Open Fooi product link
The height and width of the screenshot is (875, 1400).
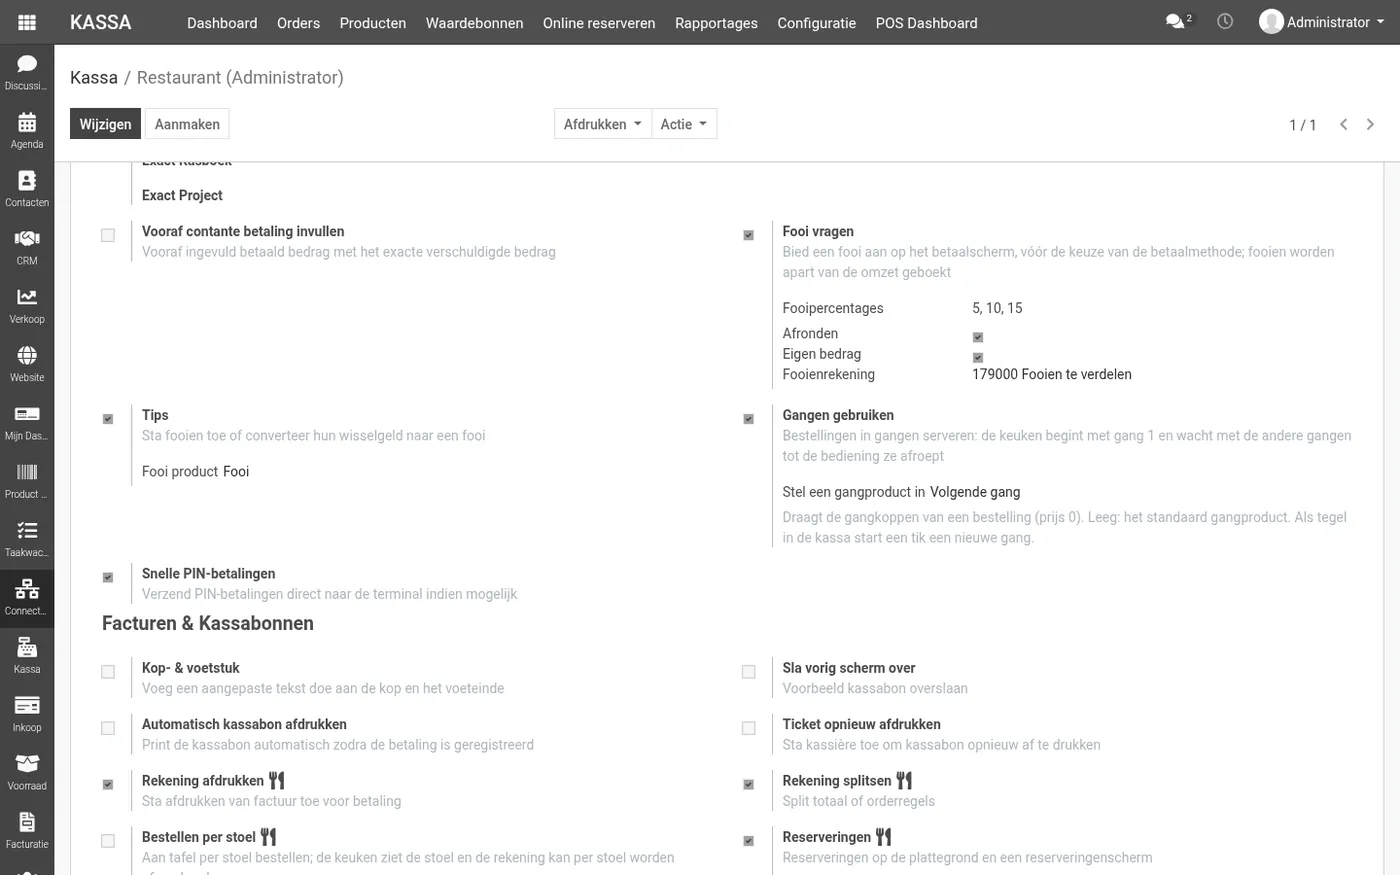(x=236, y=471)
